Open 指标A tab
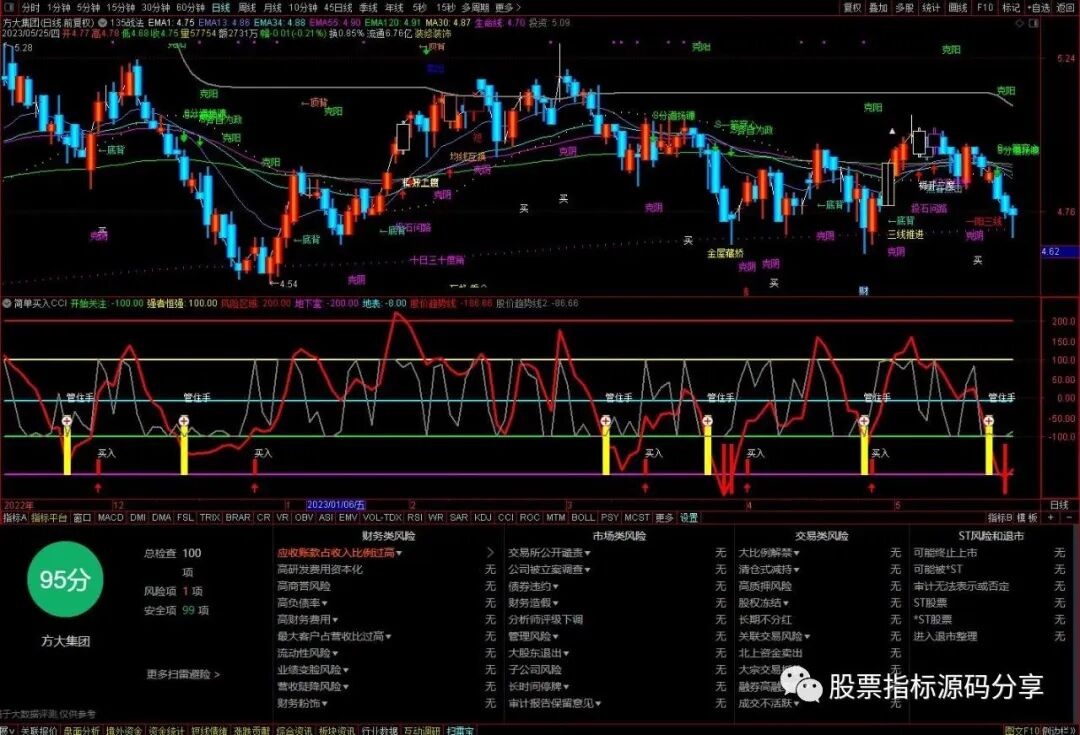Viewport: 1080px width, 735px height. point(14,517)
